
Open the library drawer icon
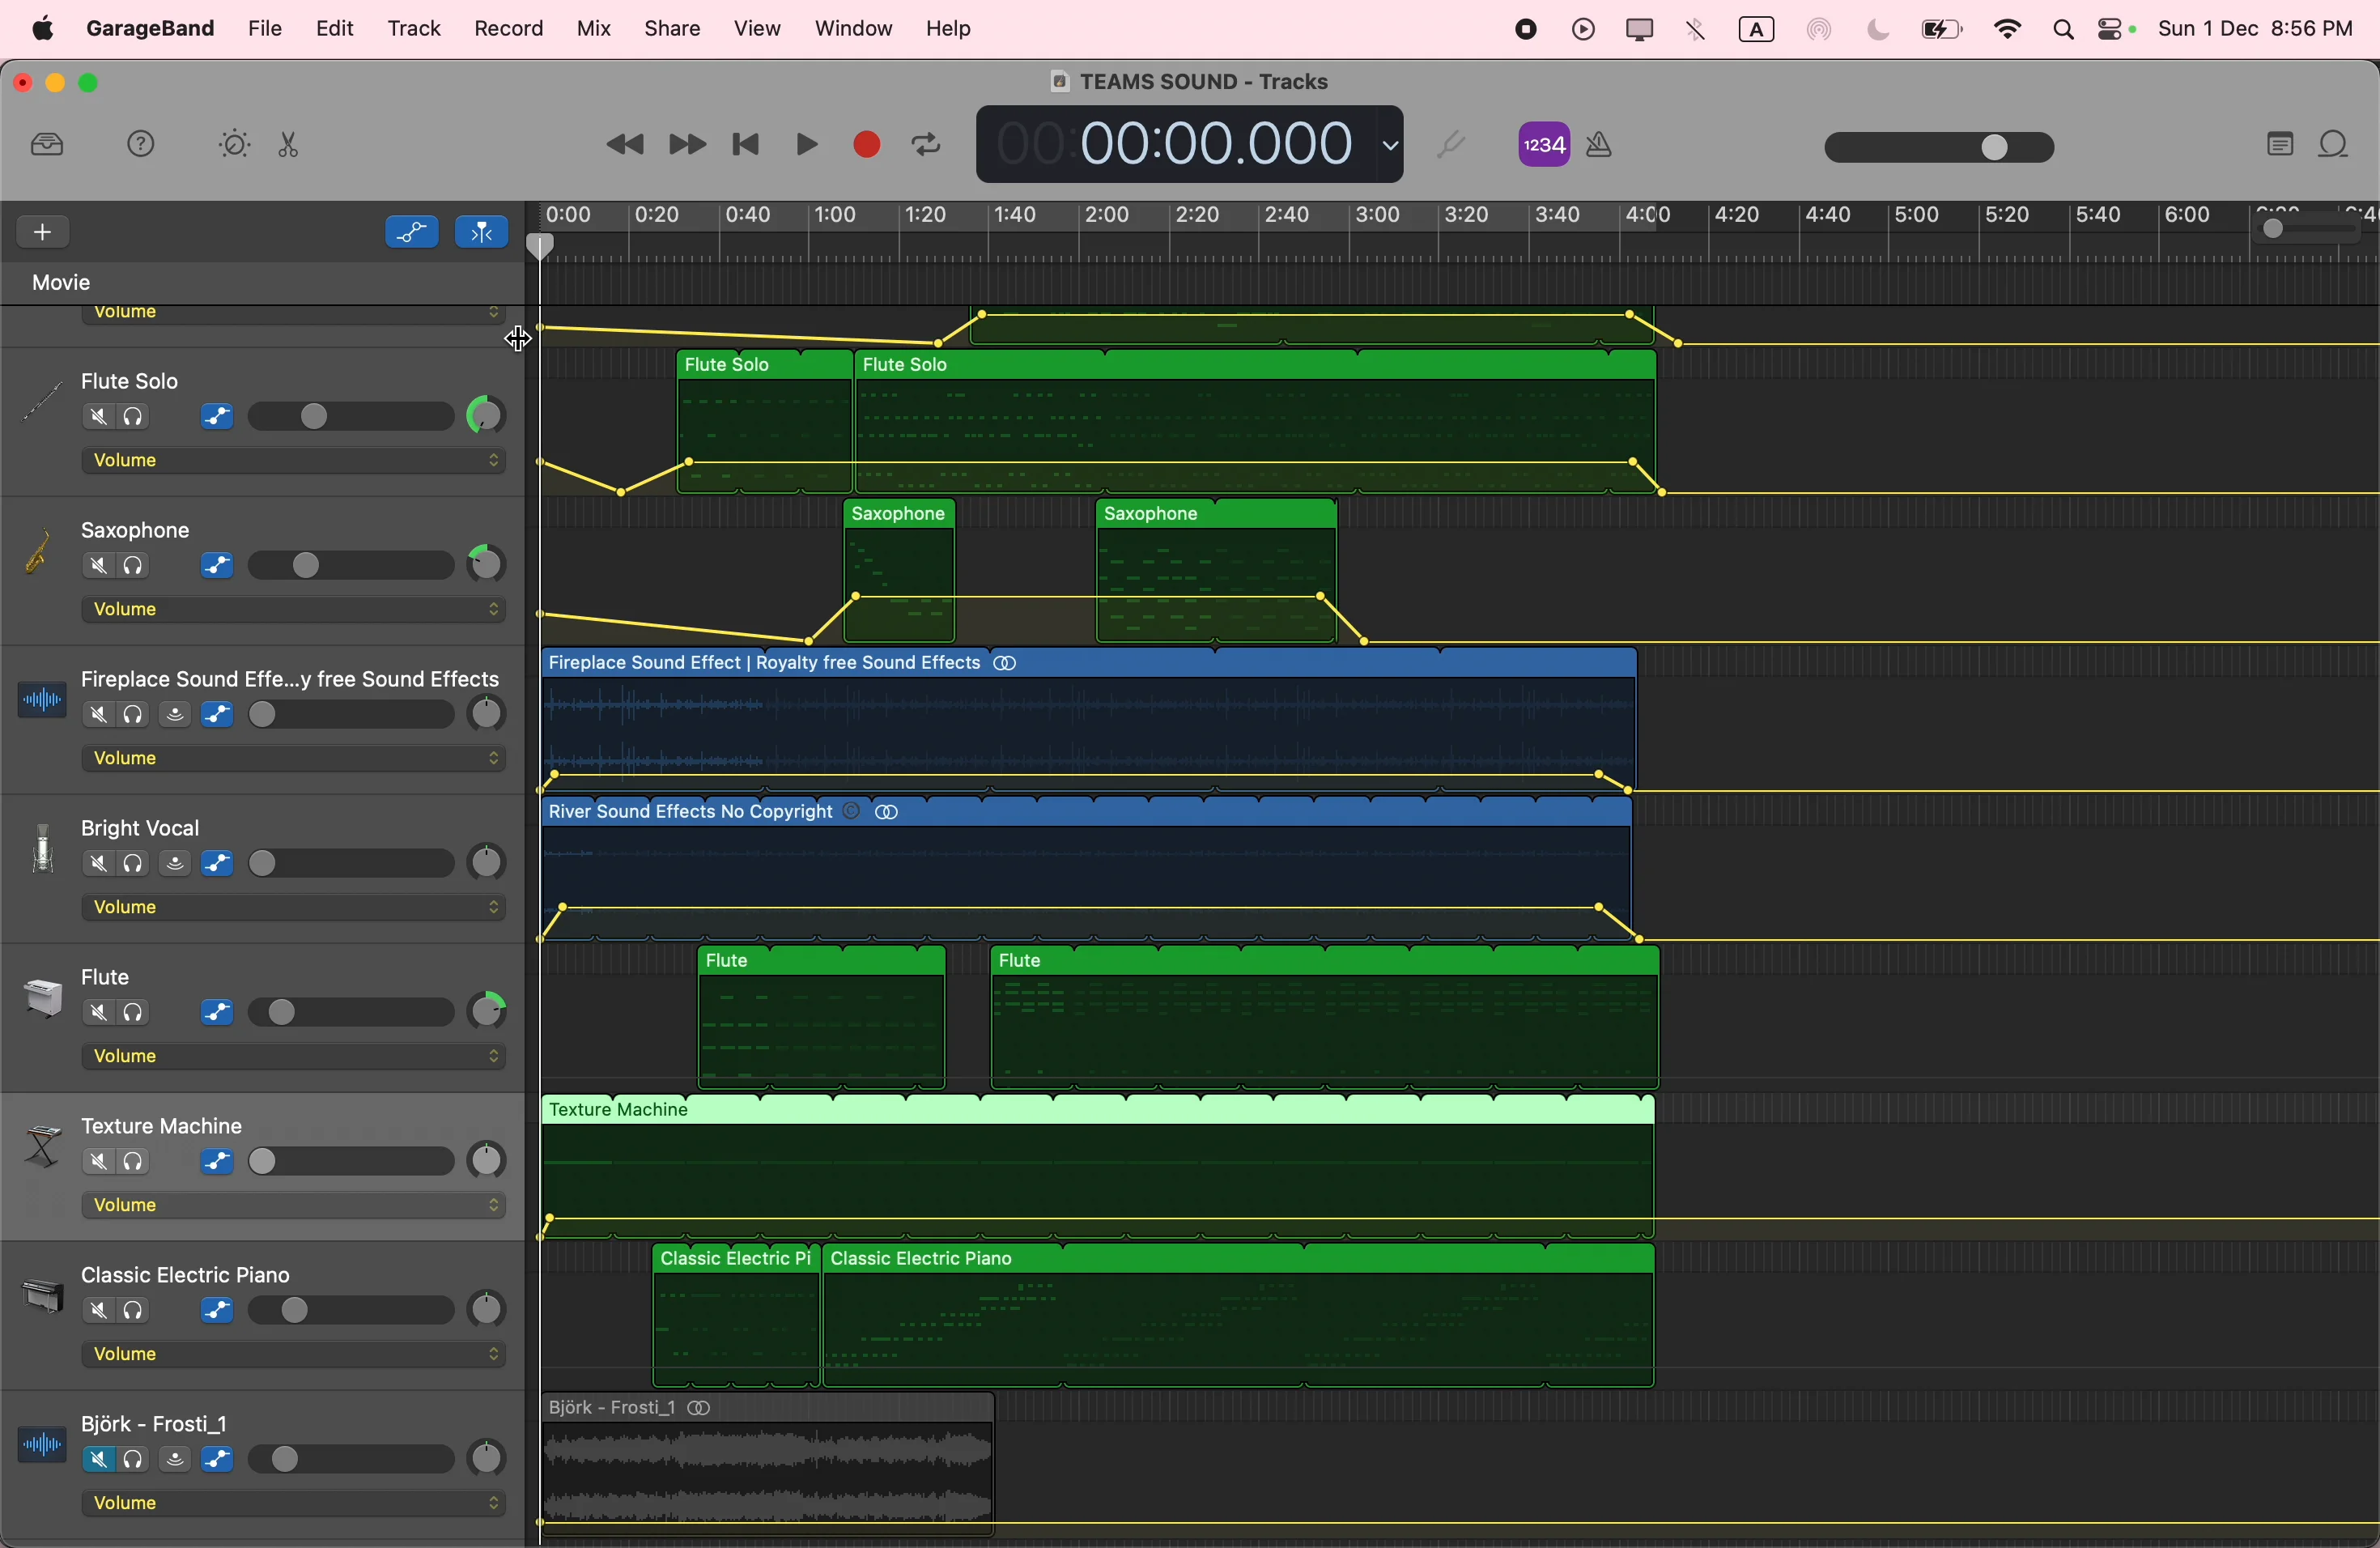pos(47,146)
